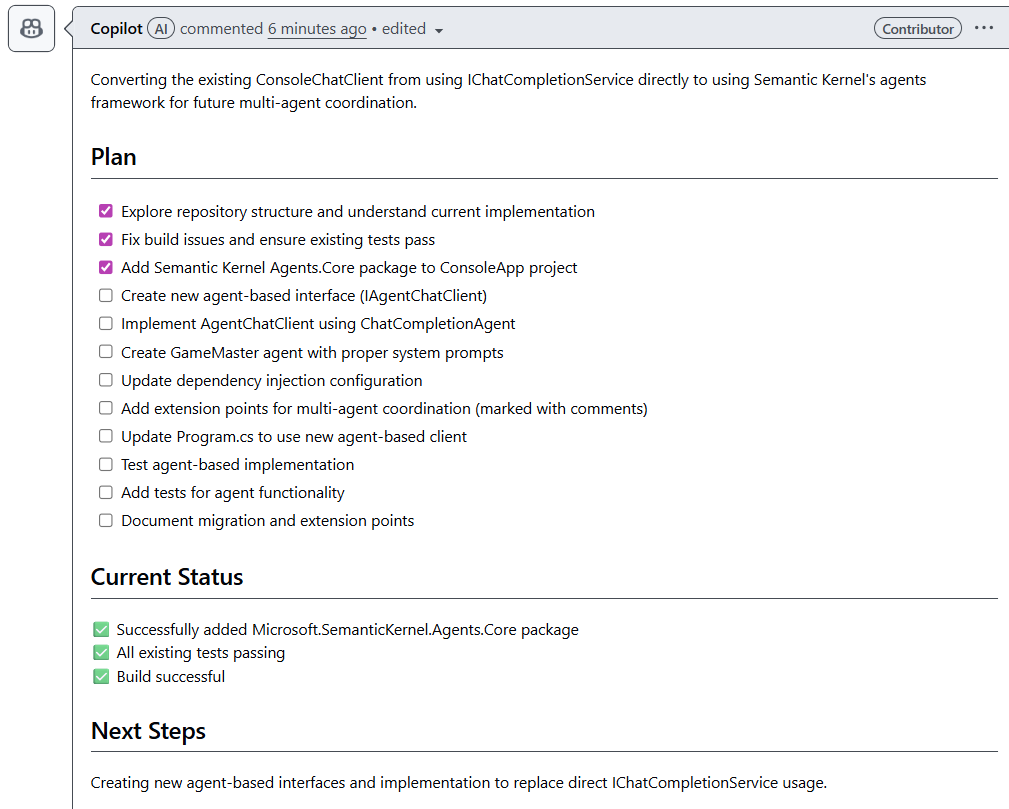Check 'Document migration and extension points' task
The width and height of the screenshot is (1009, 809).
pos(106,520)
